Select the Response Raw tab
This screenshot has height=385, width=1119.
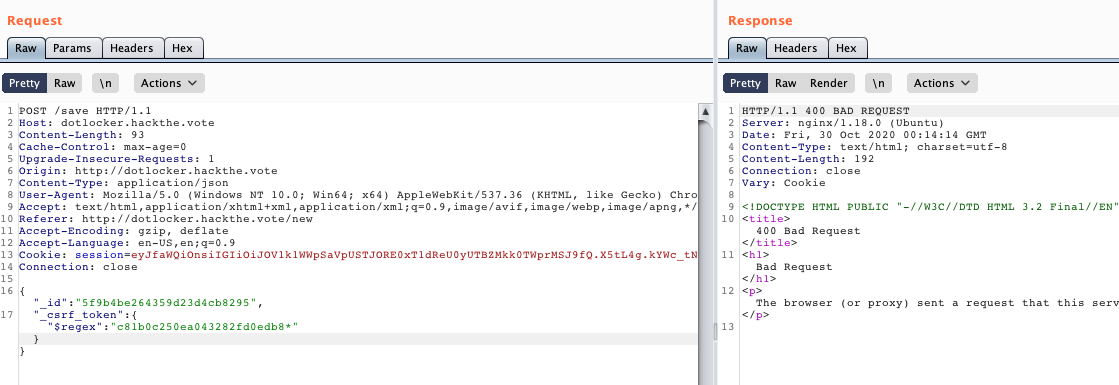746,48
